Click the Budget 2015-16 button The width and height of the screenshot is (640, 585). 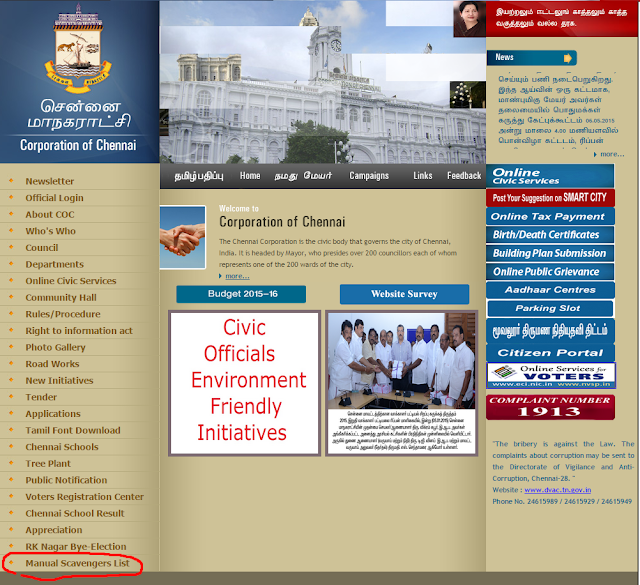point(241,294)
